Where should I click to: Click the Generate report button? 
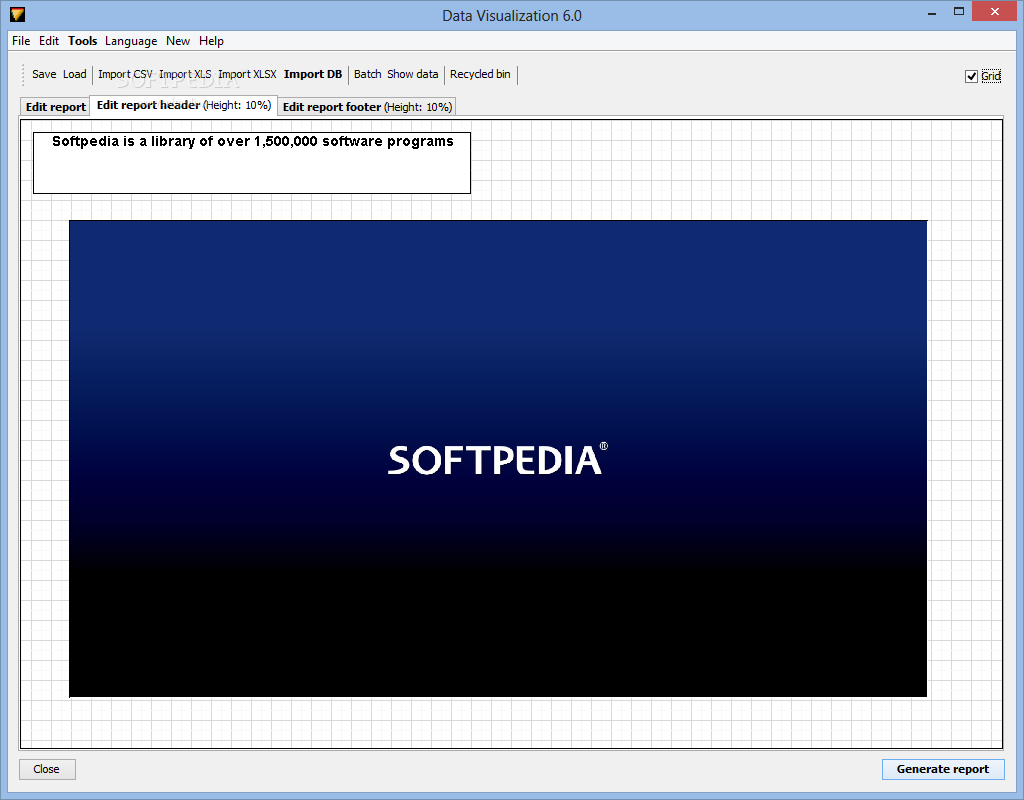tap(942, 769)
